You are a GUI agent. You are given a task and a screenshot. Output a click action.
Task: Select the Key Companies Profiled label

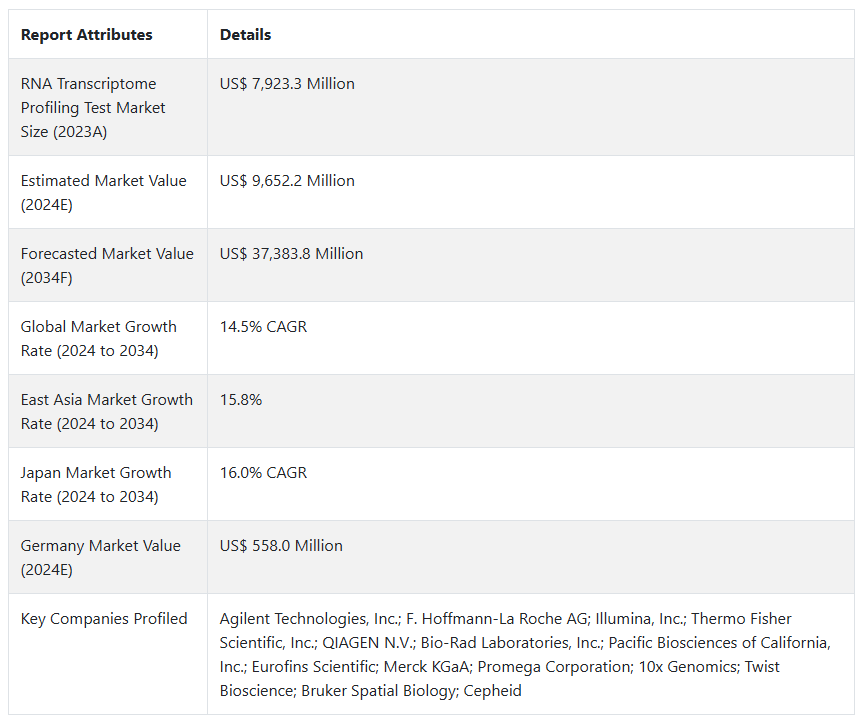point(104,619)
